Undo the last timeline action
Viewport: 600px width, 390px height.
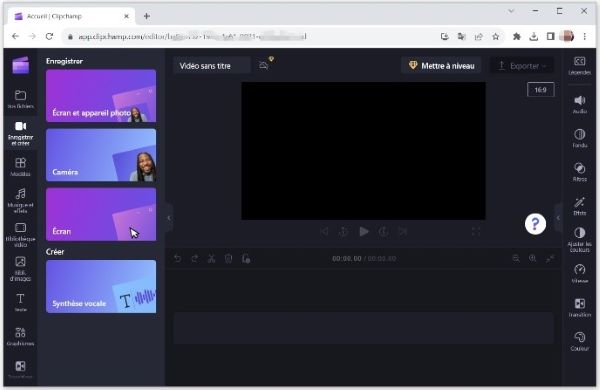point(178,259)
